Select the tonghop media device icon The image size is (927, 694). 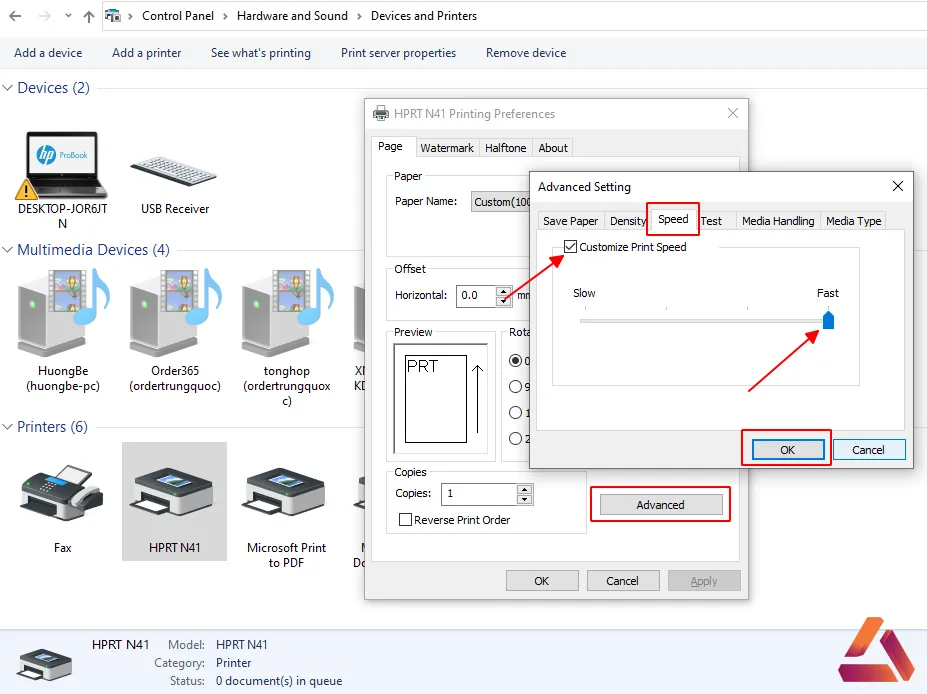(x=287, y=313)
